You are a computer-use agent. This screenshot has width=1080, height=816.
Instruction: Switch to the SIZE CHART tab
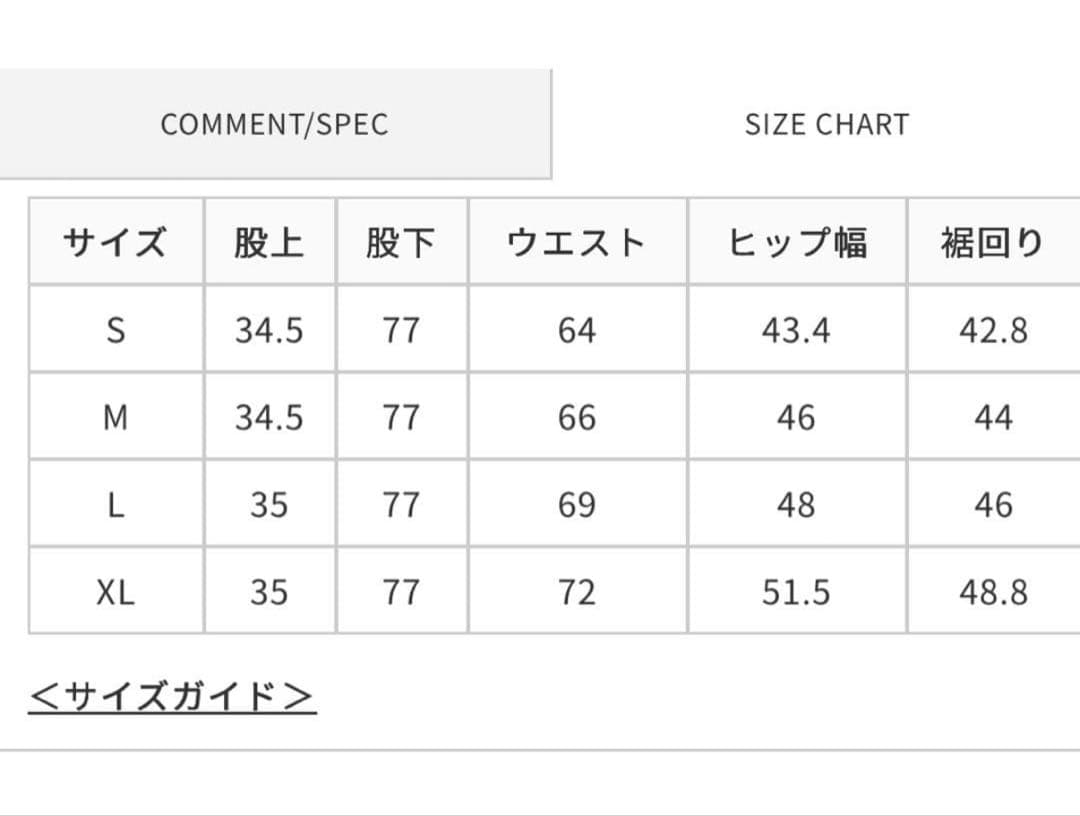[x=824, y=124]
